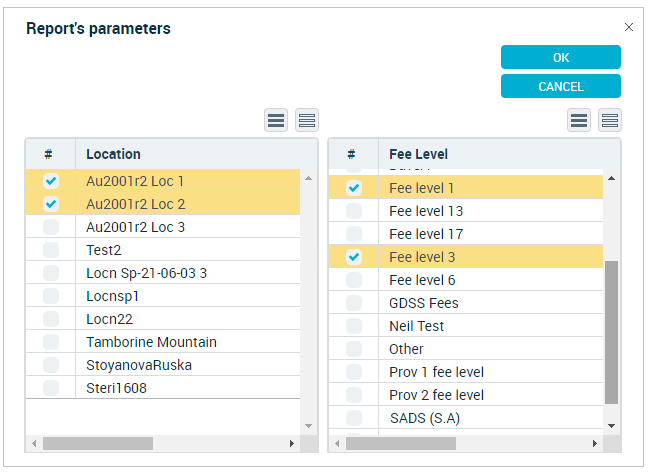Check the Steri1608 checkbox
The height and width of the screenshot is (474, 648).
click(x=51, y=388)
